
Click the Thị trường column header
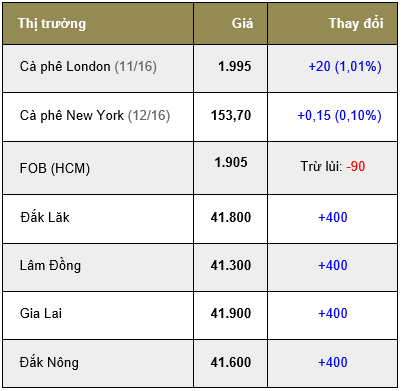pos(52,24)
